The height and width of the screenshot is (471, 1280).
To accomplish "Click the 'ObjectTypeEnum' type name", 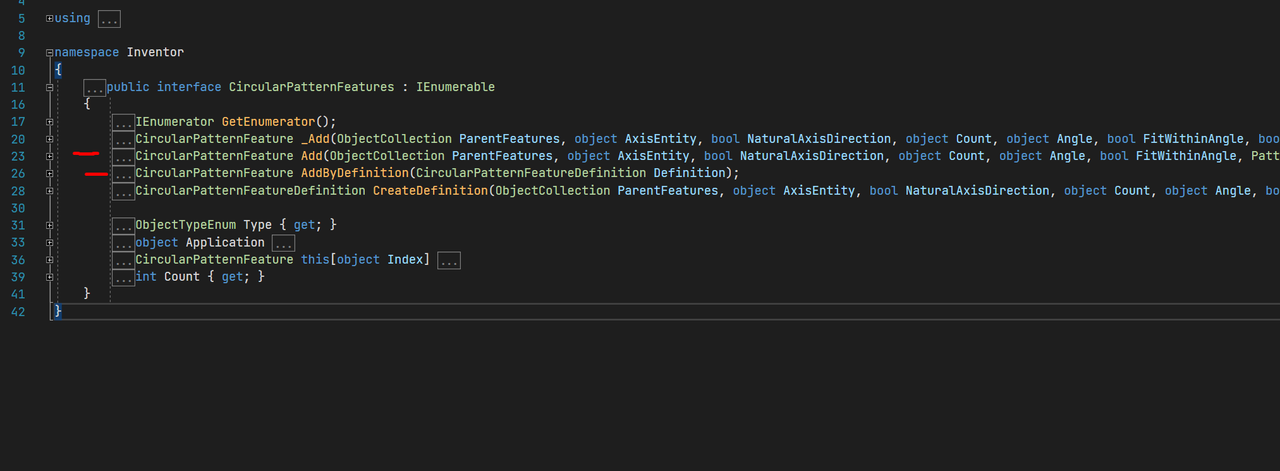I will click(186, 225).
